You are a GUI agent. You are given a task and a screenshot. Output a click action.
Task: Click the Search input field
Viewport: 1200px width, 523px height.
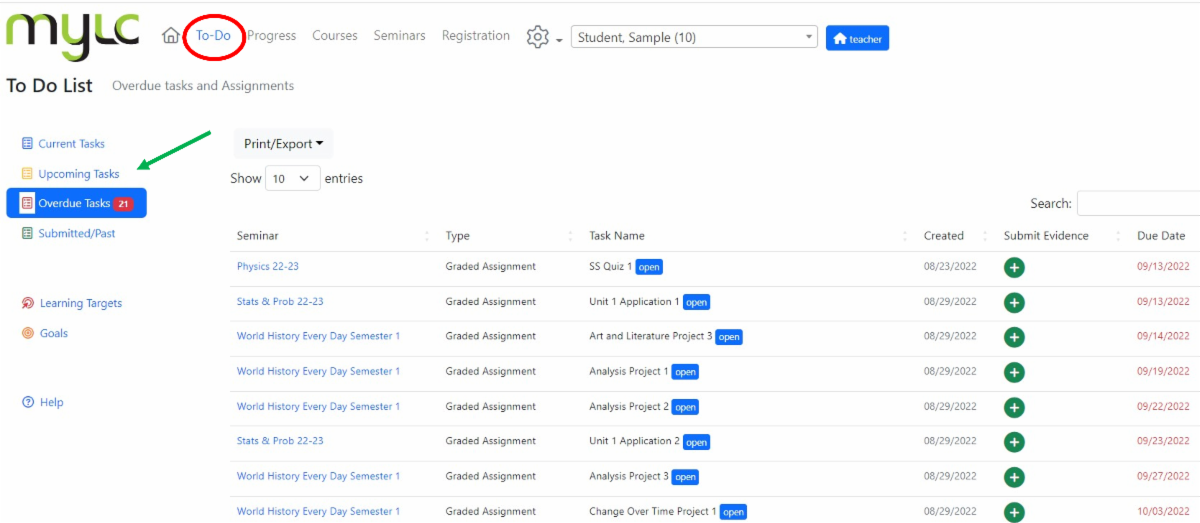(x=1138, y=203)
